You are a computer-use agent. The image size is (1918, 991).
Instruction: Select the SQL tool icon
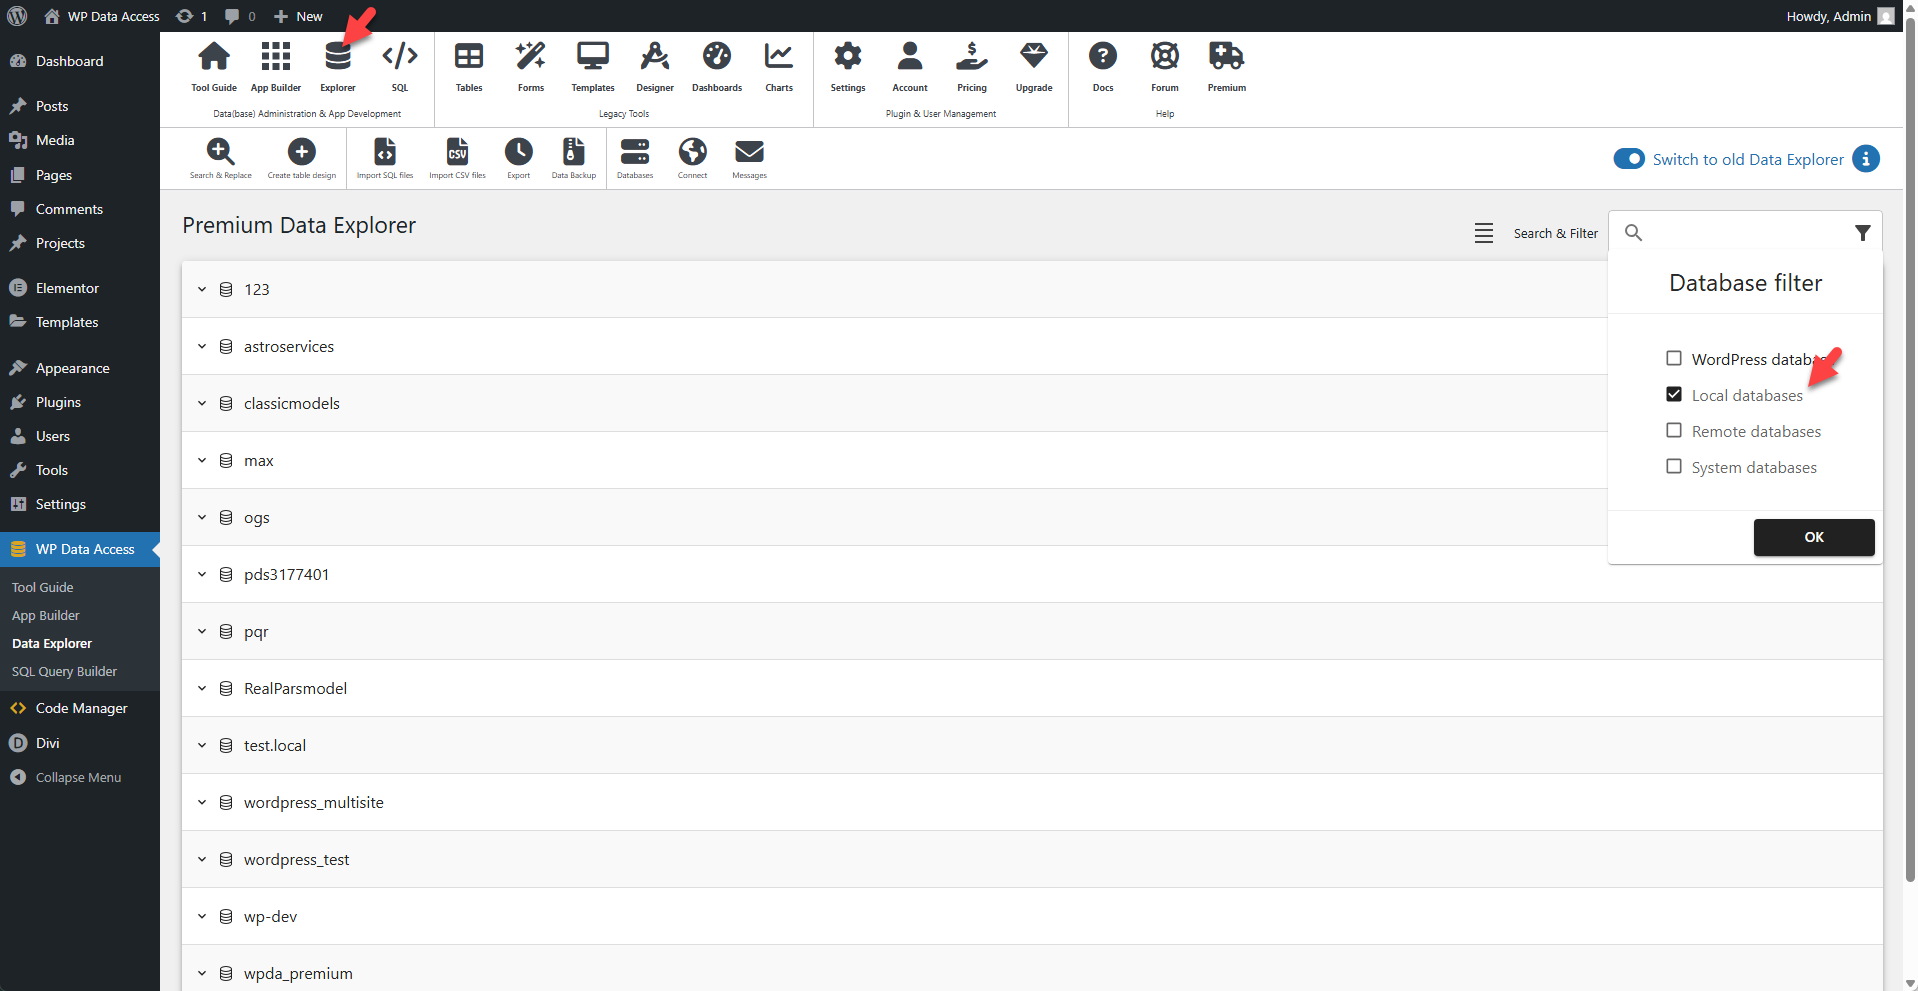(x=399, y=62)
